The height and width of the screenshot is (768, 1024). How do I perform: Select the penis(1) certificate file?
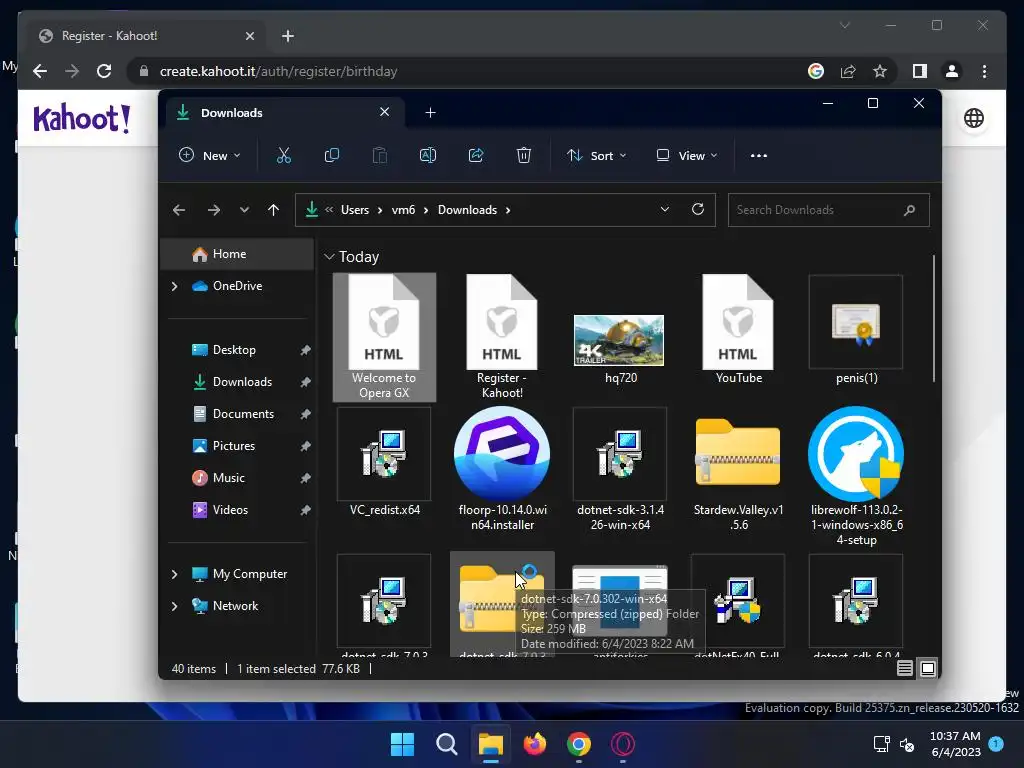tap(856, 330)
